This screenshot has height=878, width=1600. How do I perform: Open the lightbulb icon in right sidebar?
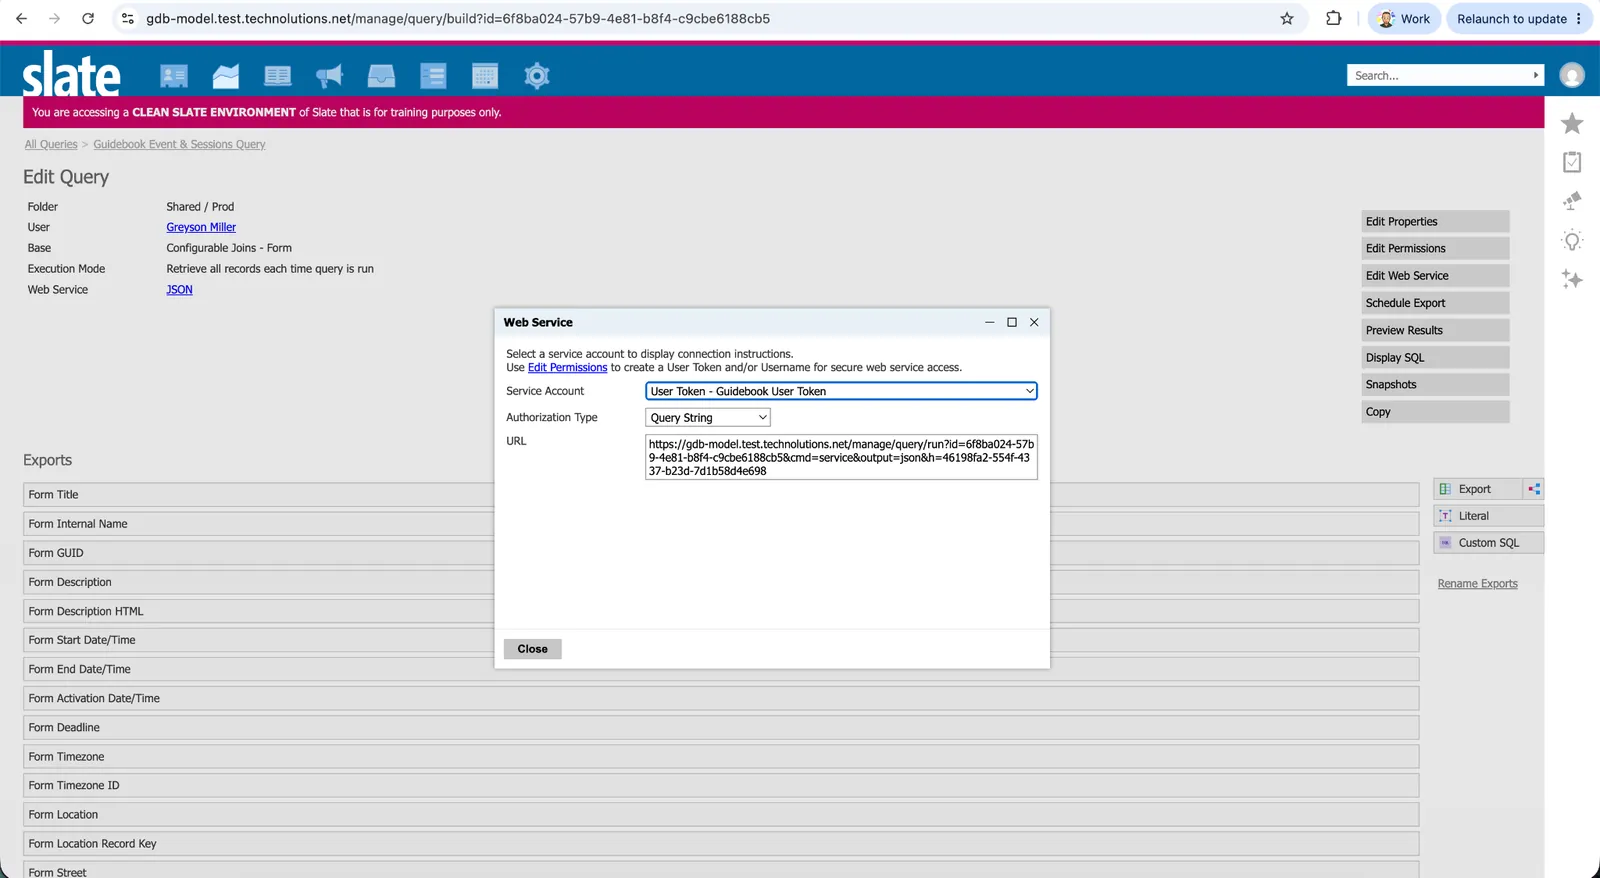(x=1572, y=241)
